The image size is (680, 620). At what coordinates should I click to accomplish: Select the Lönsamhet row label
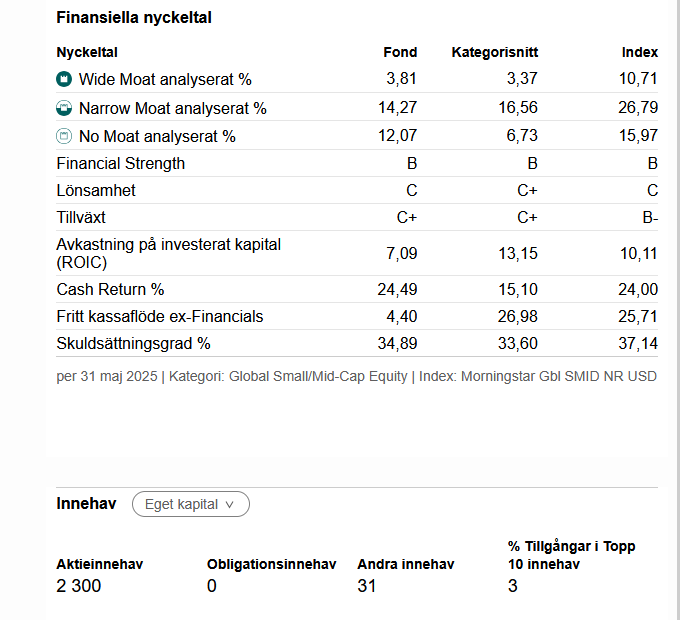[x=96, y=190]
